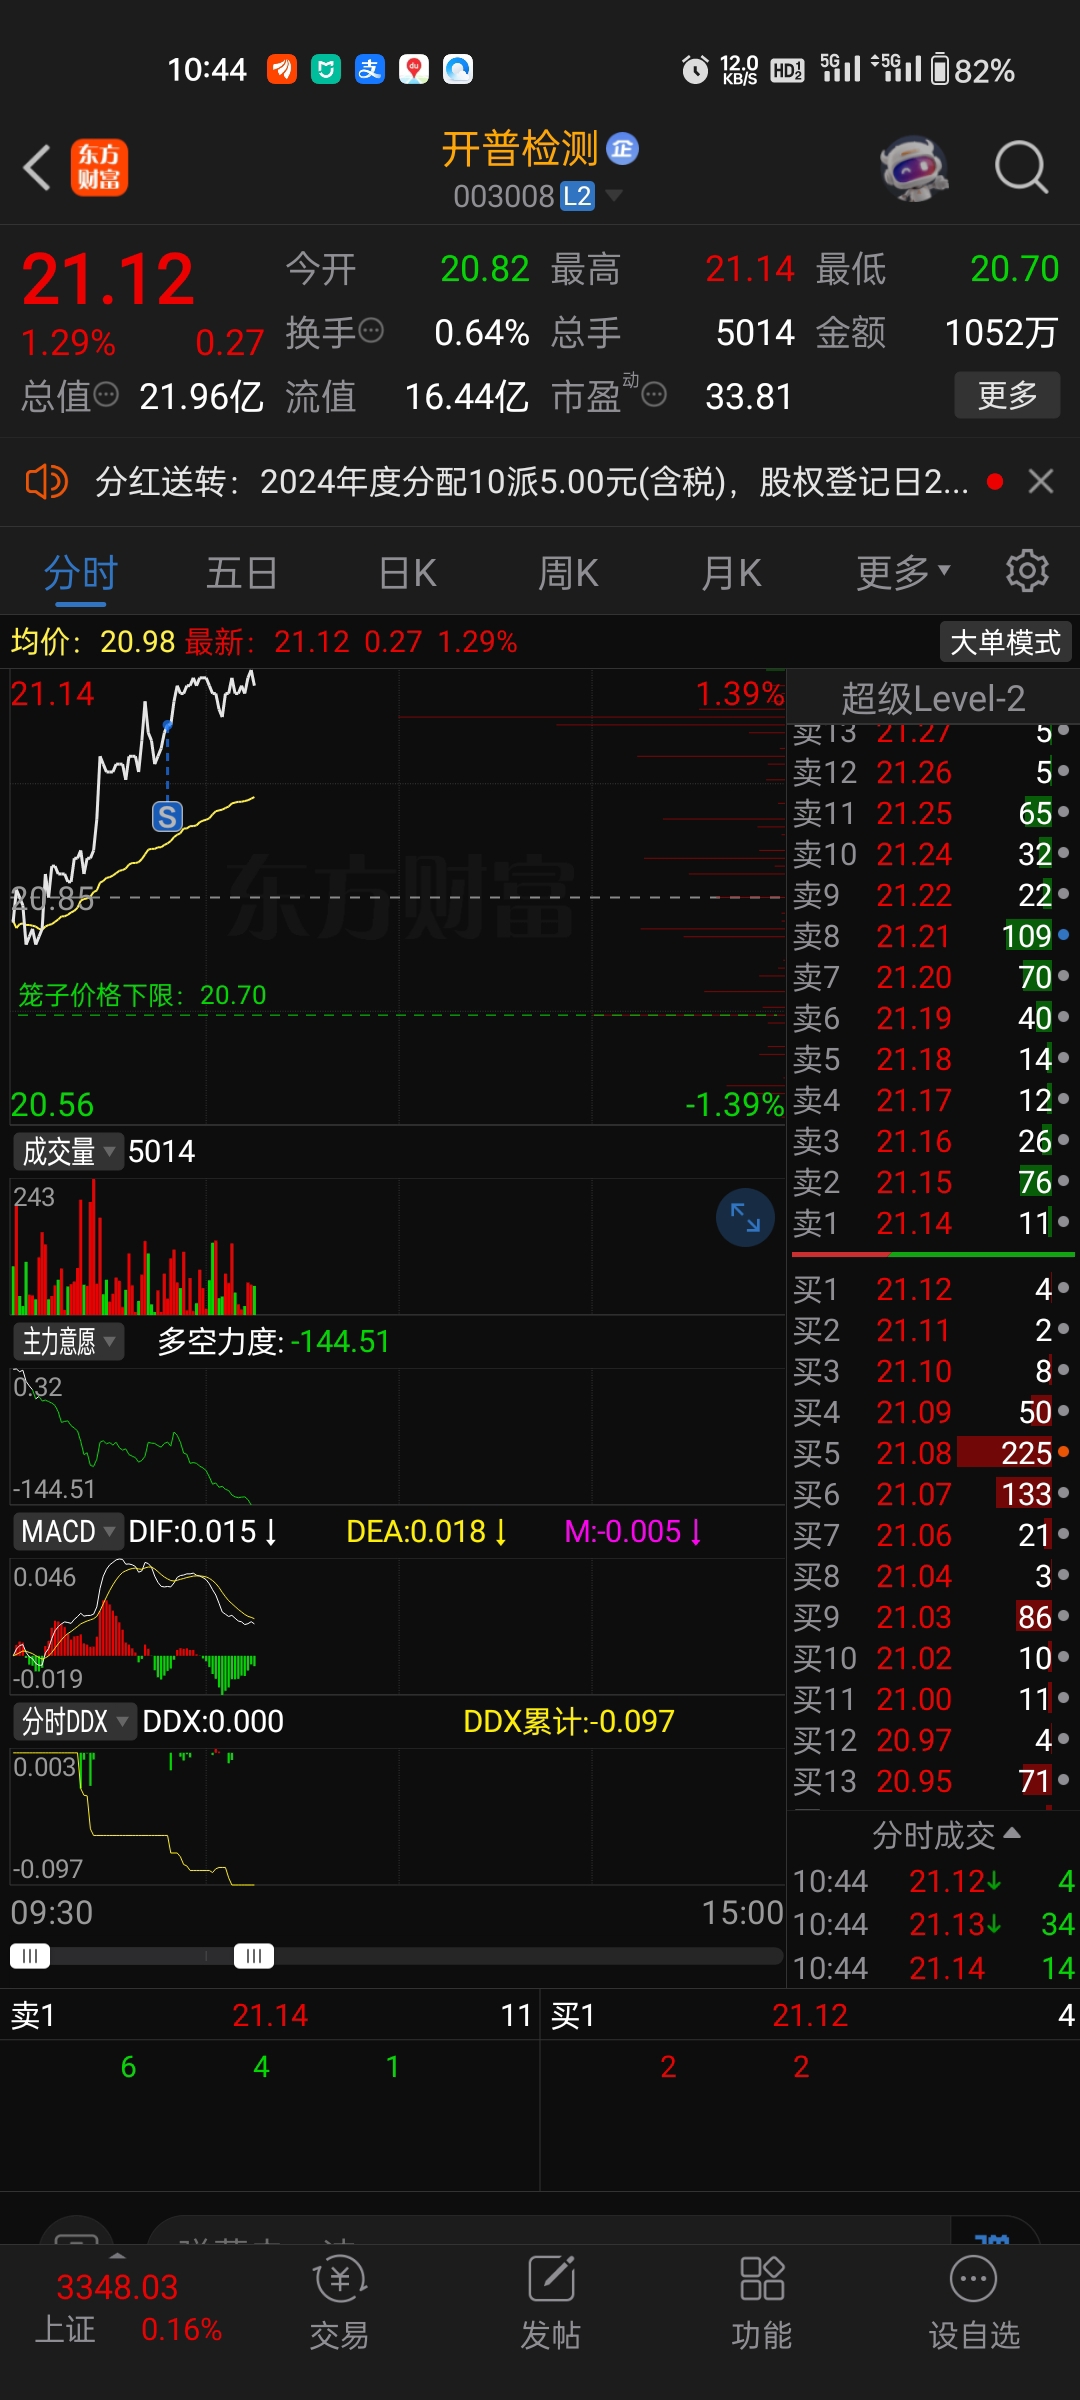This screenshot has height=2400, width=1080.
Task: Tap the orange notification icon in status bar
Action: (x=282, y=69)
